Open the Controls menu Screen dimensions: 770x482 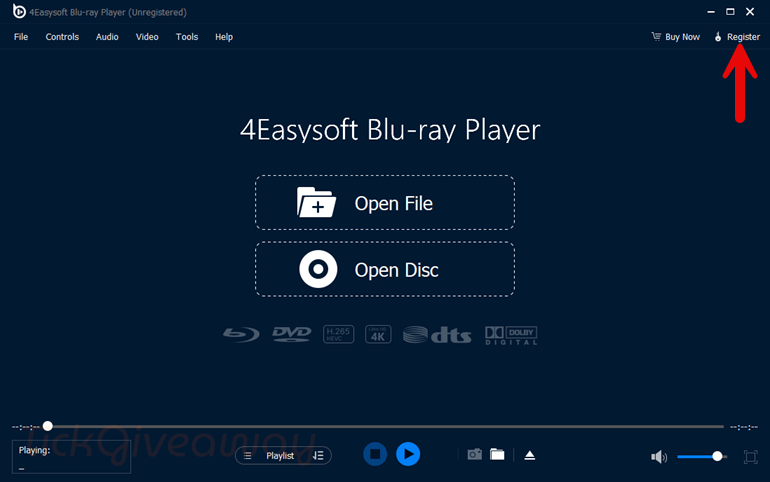(x=62, y=37)
